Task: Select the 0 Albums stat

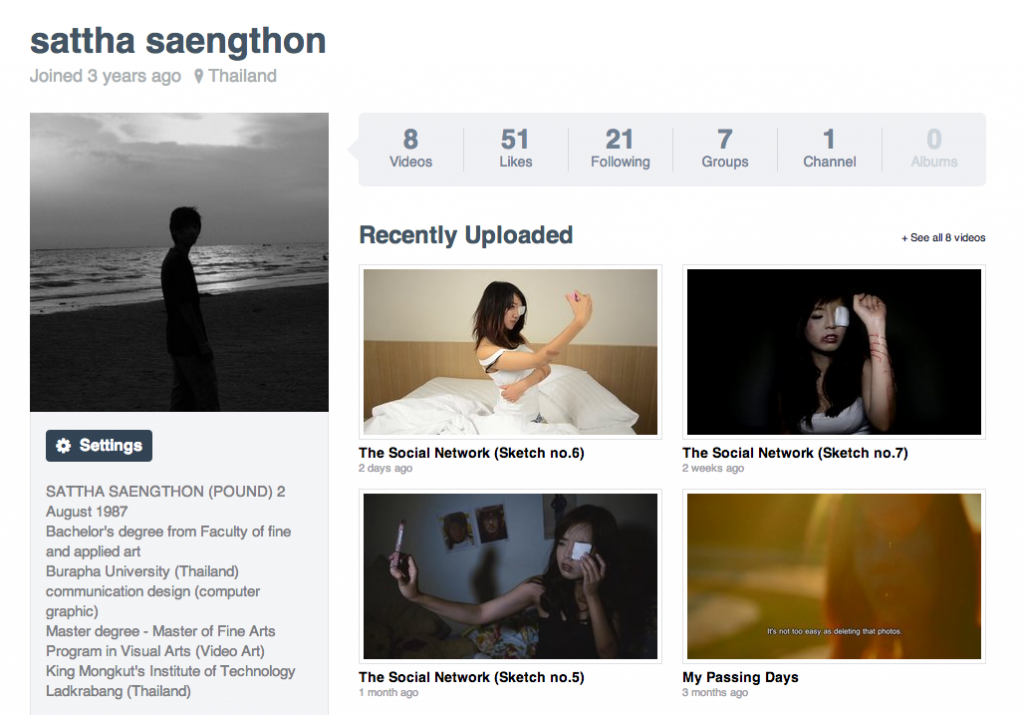Action: (934, 149)
